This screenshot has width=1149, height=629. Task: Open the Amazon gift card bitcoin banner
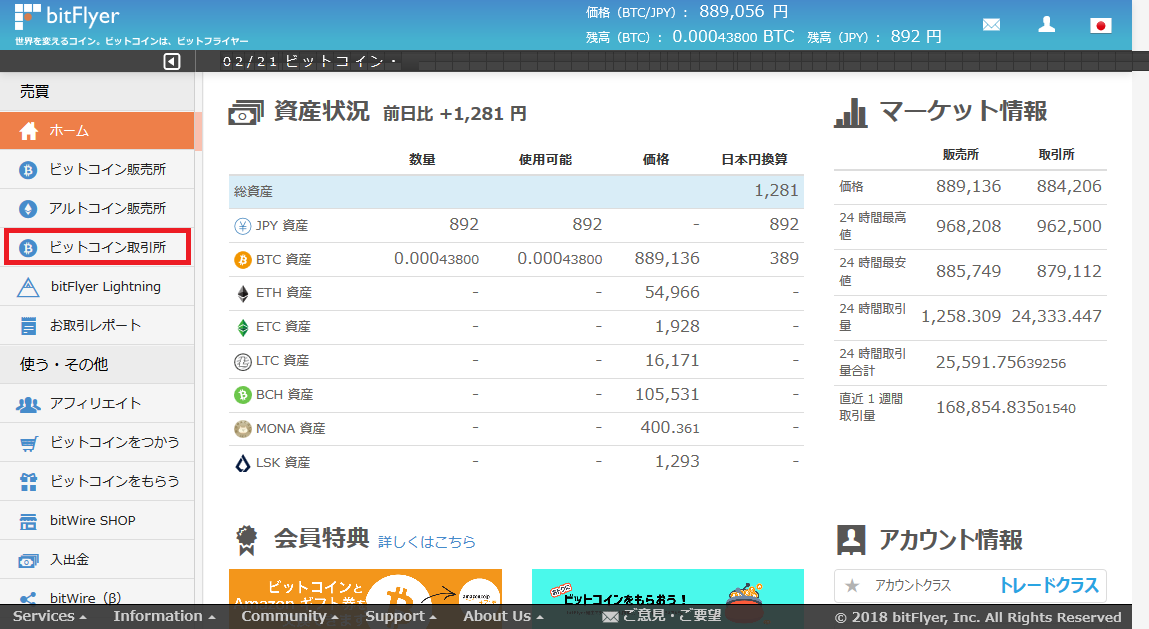click(x=365, y=588)
